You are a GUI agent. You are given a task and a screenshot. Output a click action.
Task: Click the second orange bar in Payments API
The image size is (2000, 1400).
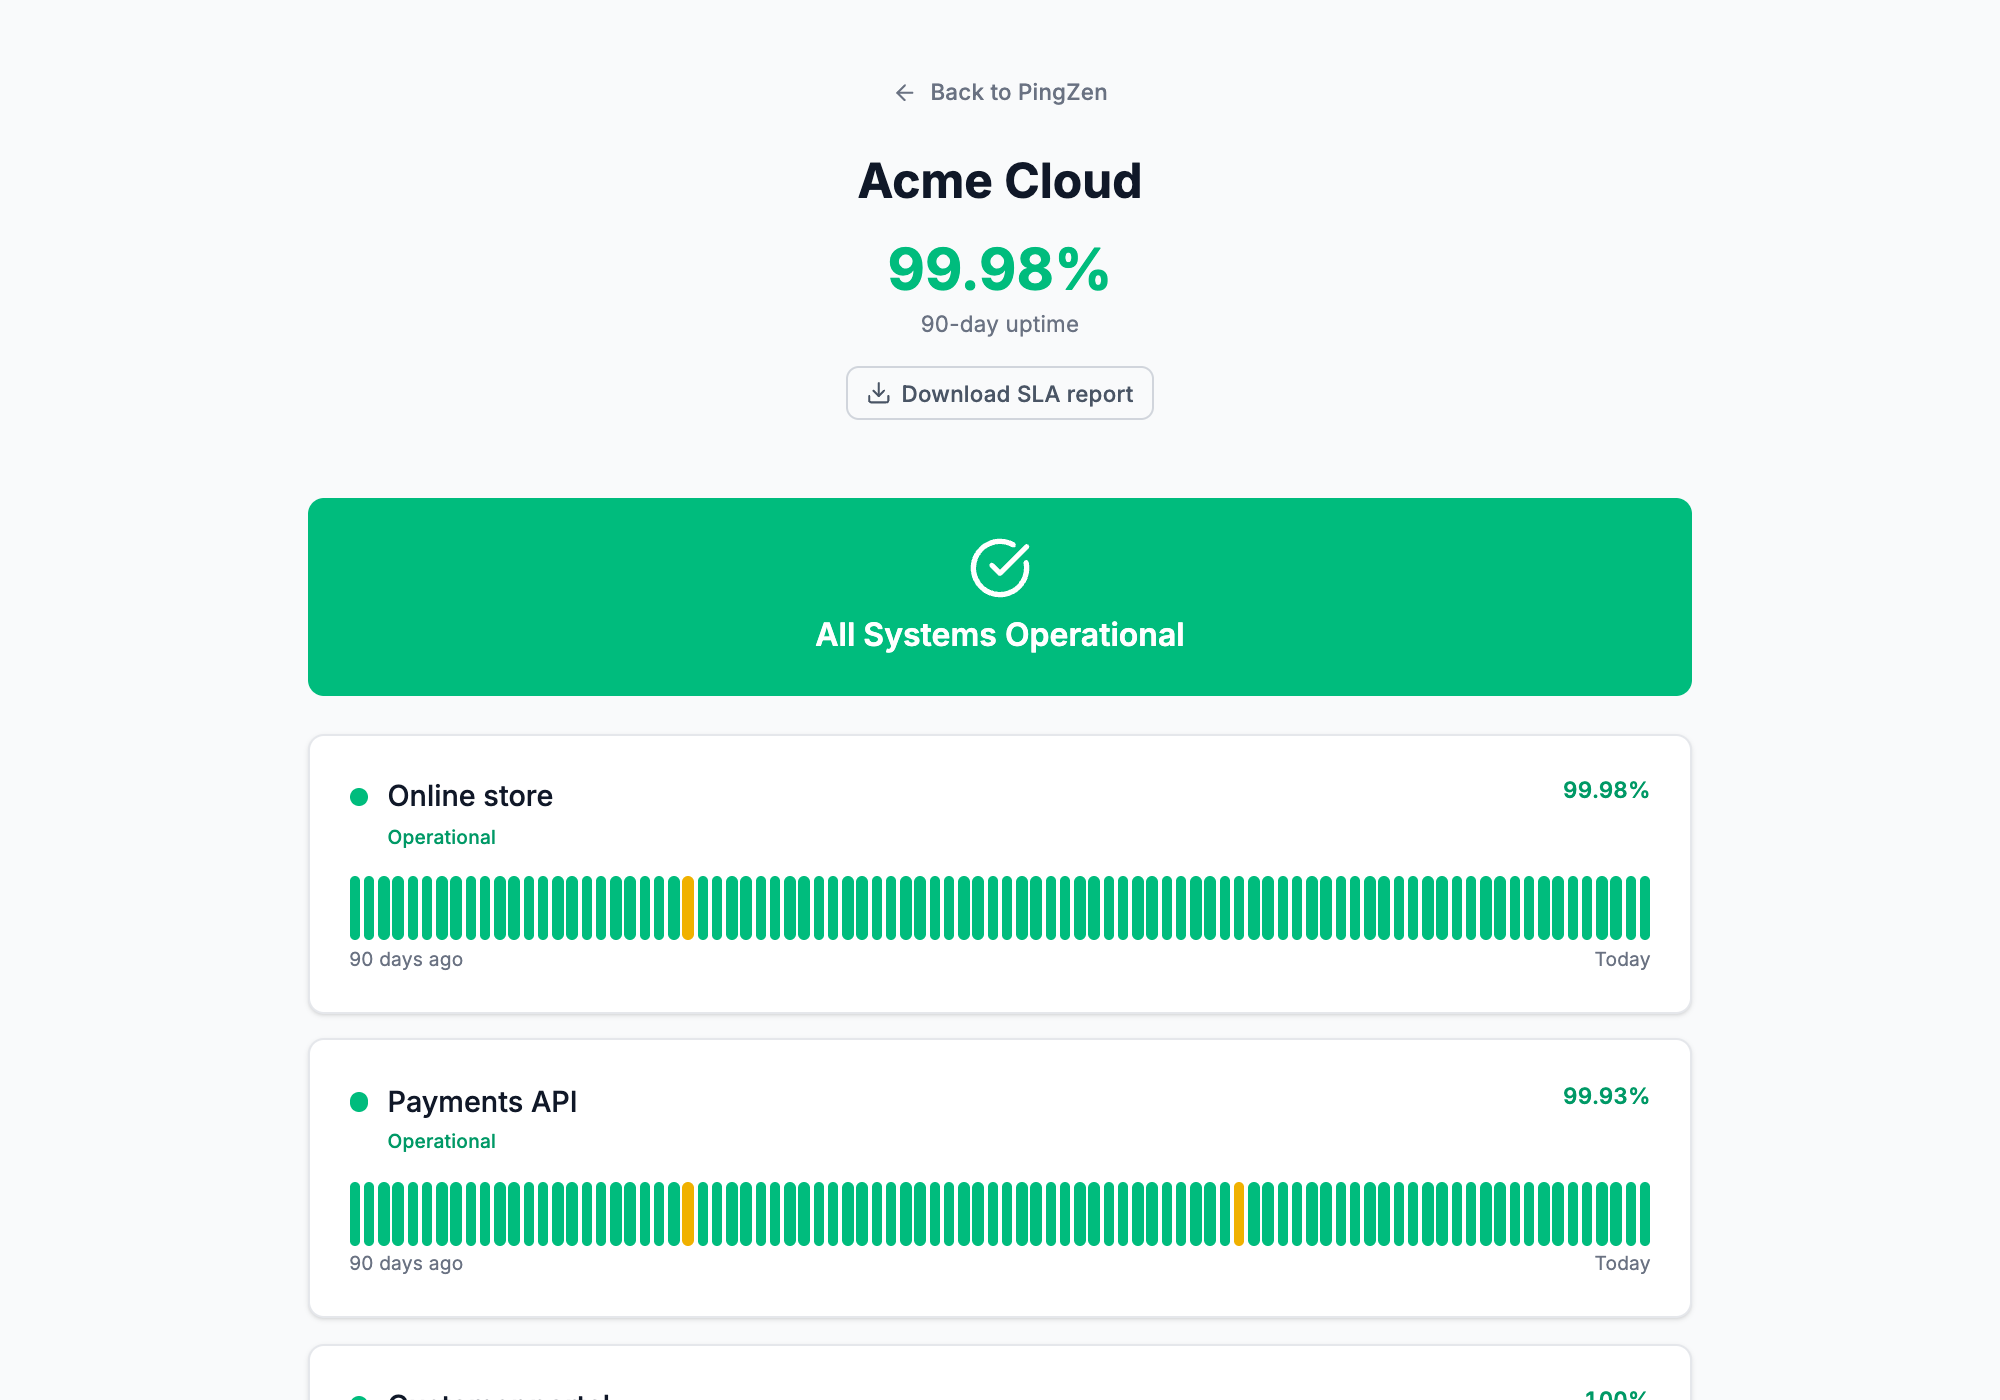point(1239,1214)
